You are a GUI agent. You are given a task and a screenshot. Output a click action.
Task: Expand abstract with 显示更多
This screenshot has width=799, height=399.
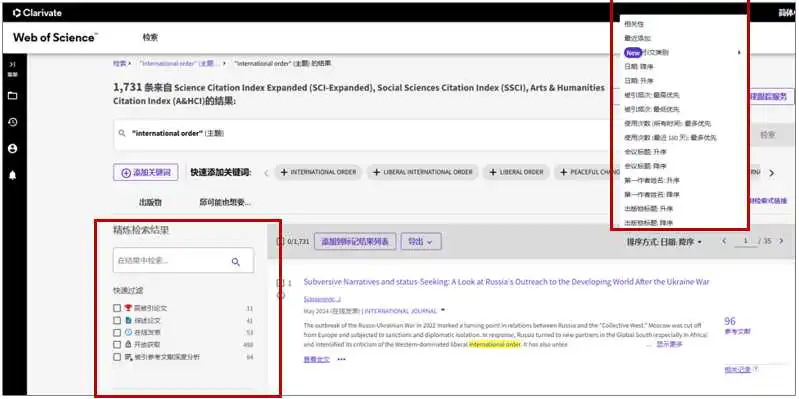[669, 344]
